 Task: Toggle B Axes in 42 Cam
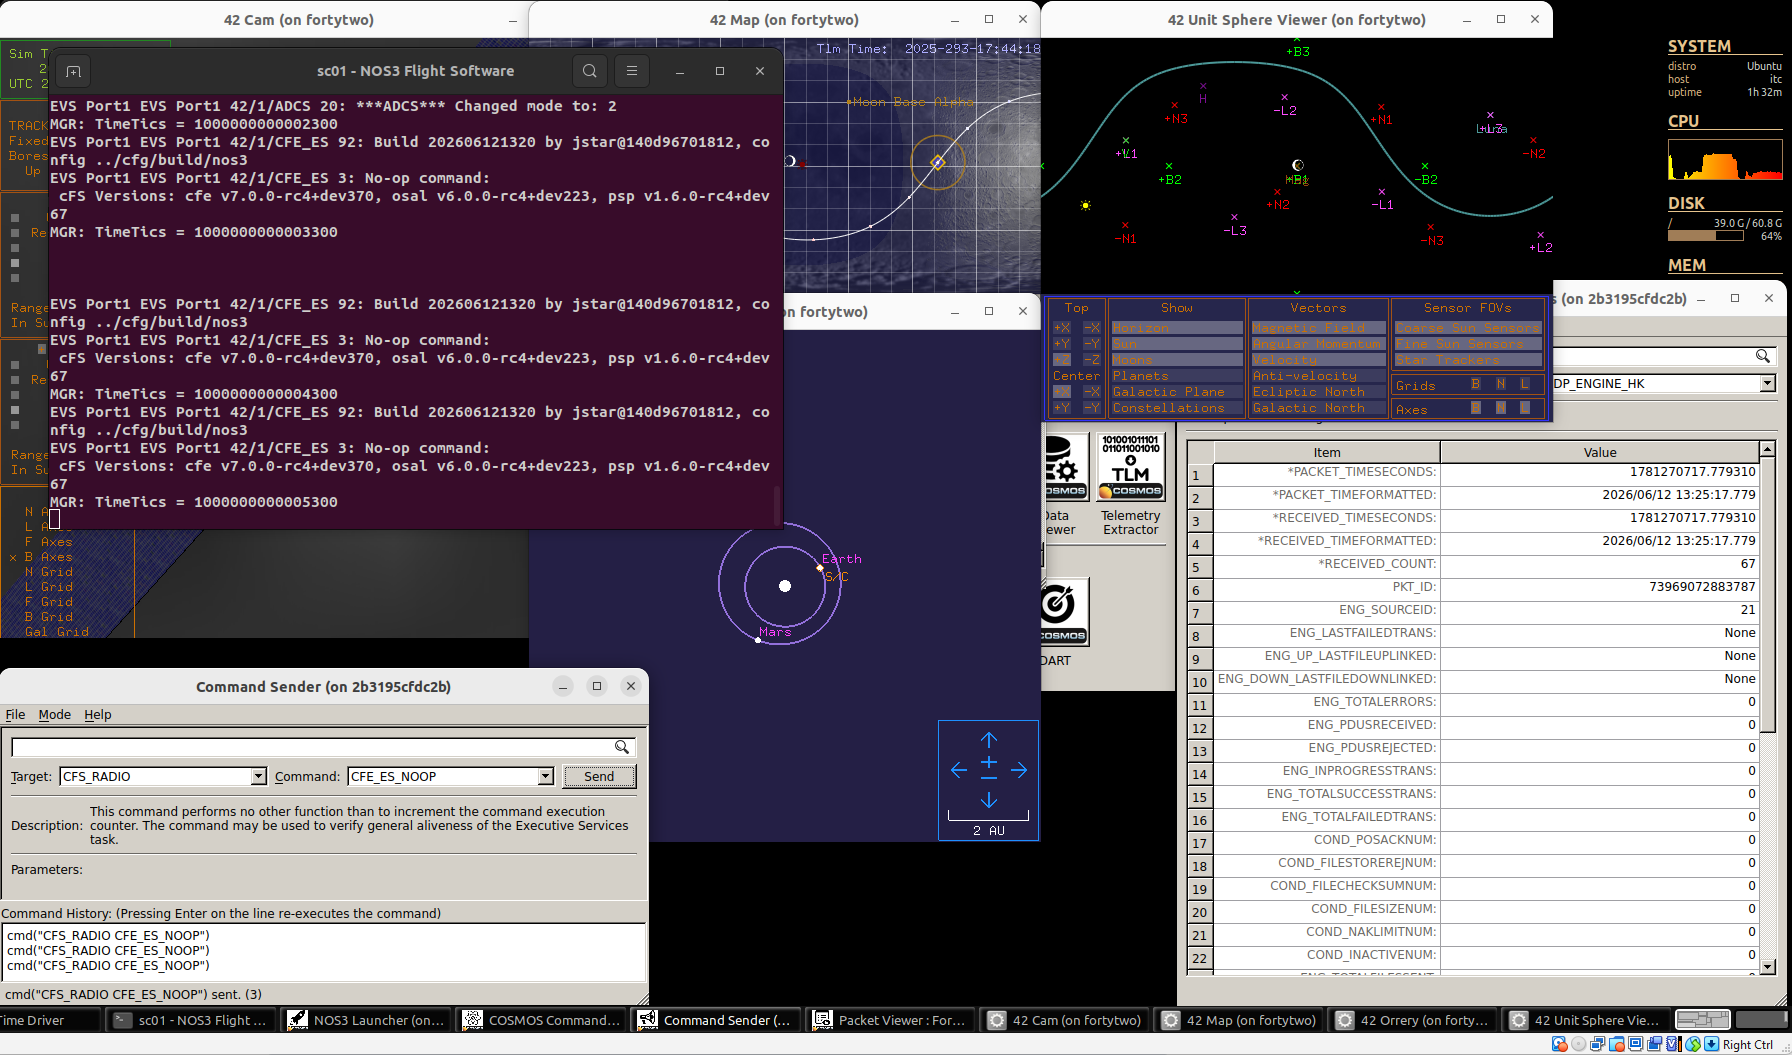click(x=48, y=557)
